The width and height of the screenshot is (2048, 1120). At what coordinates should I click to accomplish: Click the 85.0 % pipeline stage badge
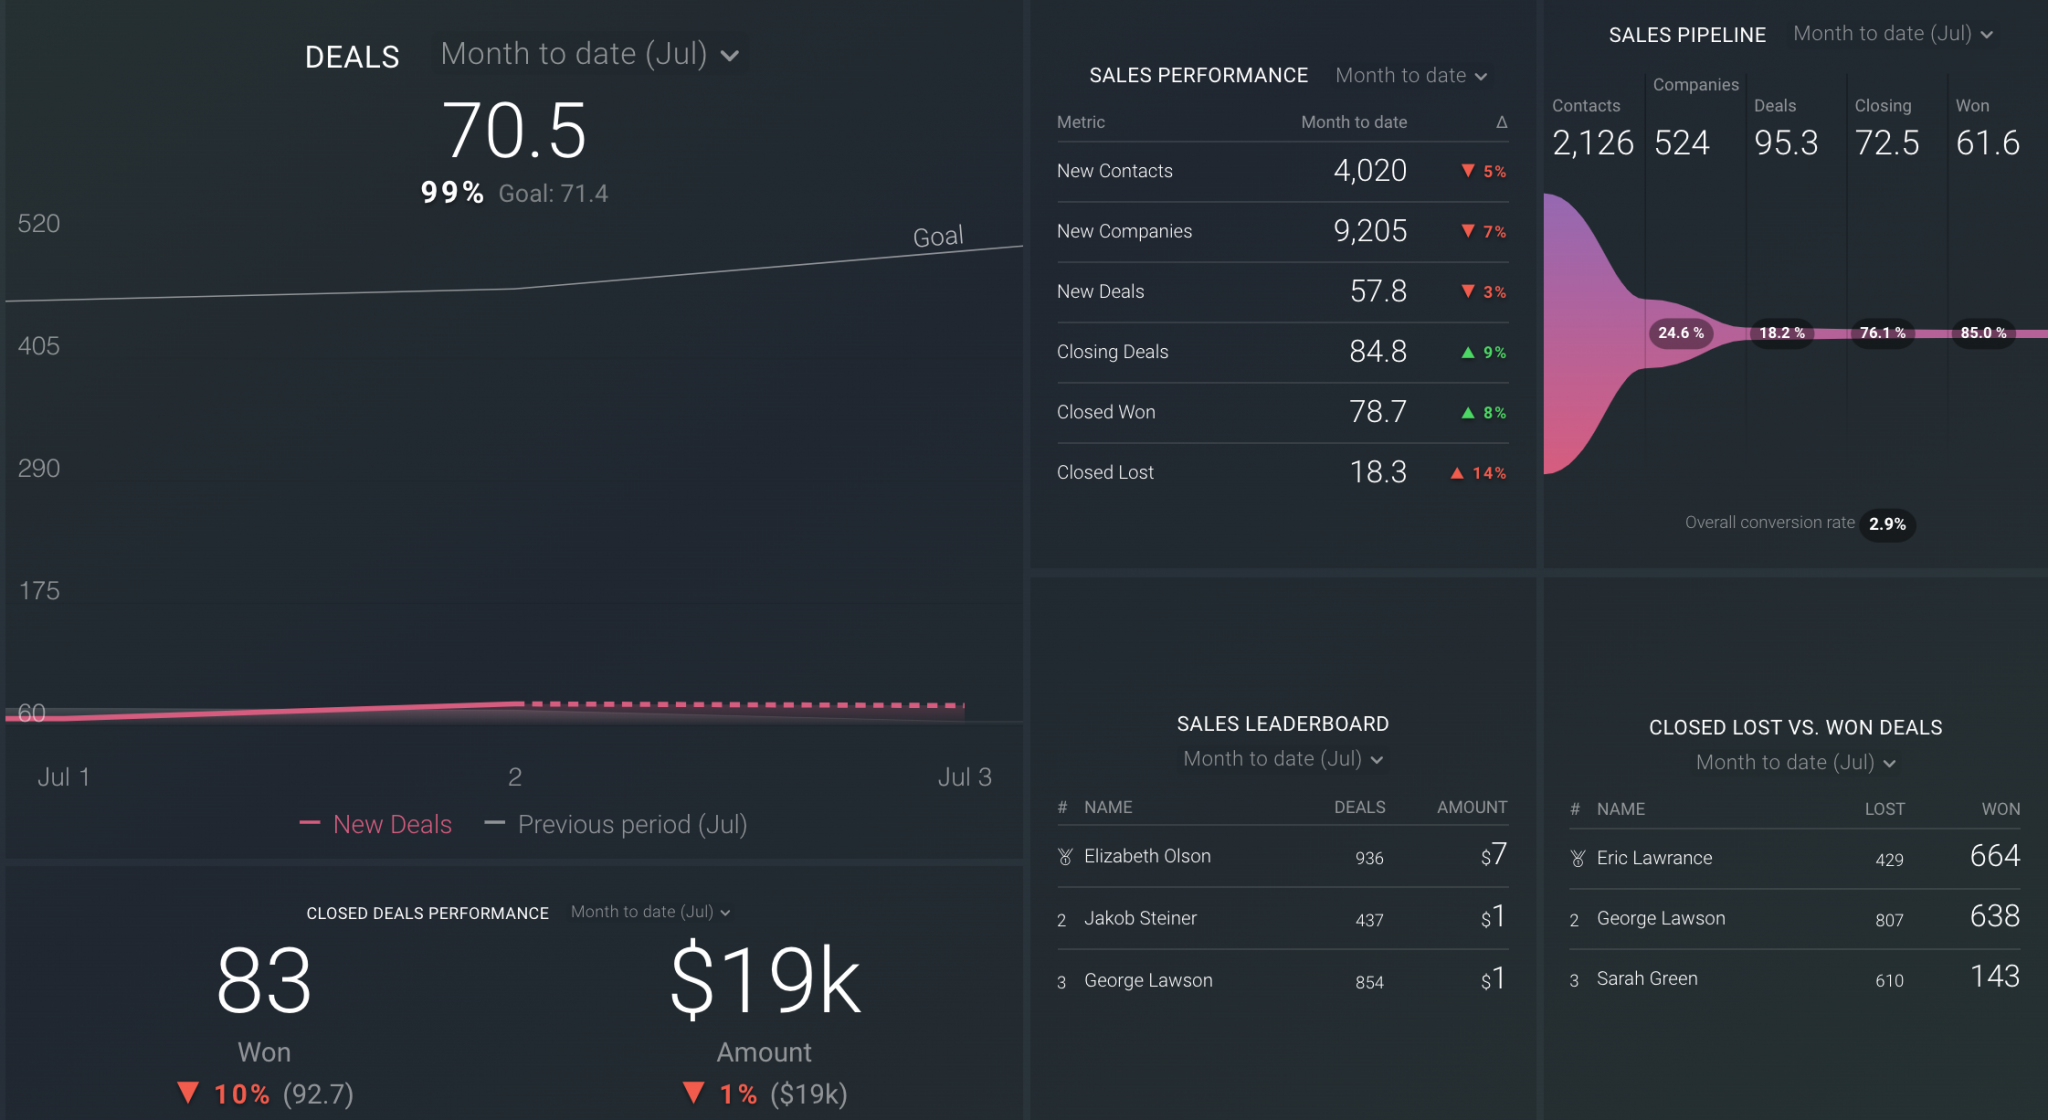coord(1984,333)
